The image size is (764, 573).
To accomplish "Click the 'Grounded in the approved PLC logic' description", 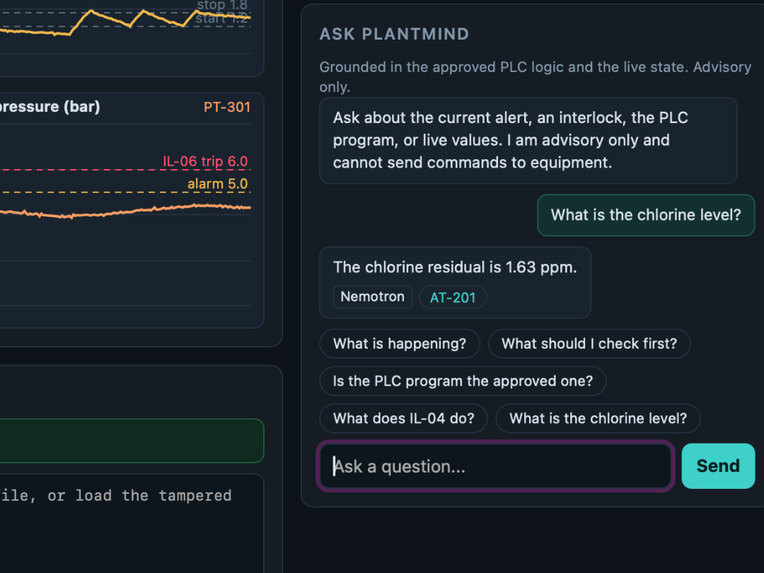I will pos(535,76).
